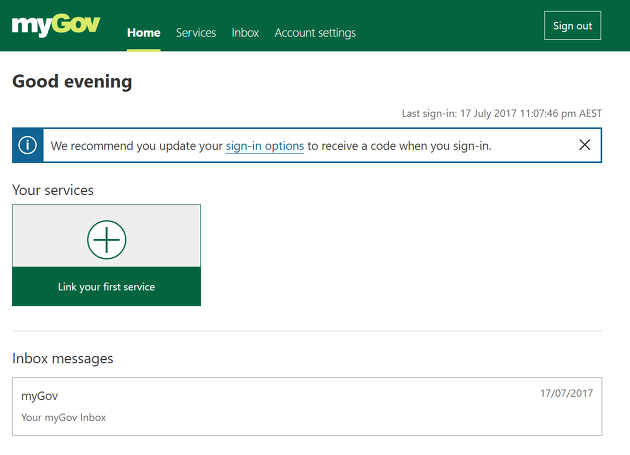Open the Home tab
This screenshot has height=455, width=630.
click(x=143, y=33)
